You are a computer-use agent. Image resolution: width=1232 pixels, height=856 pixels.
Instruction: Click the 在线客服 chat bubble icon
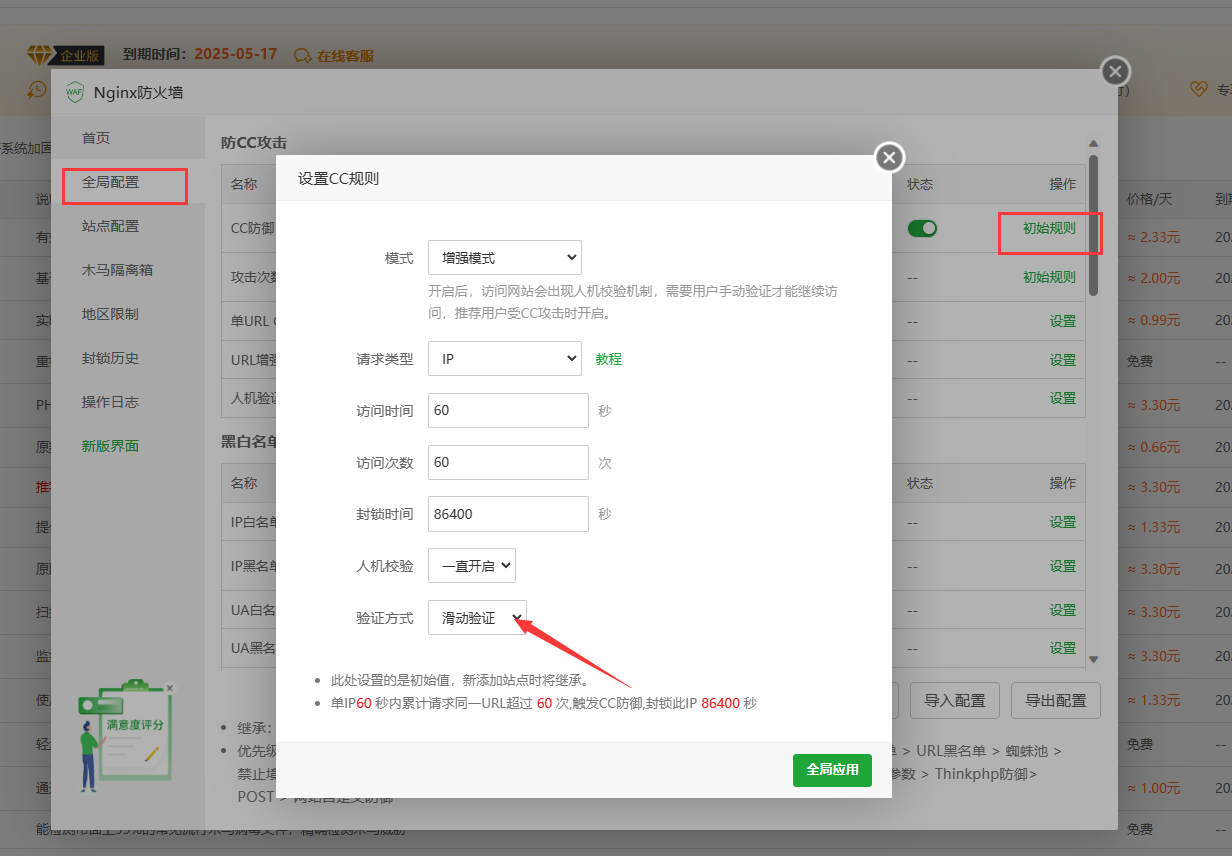tap(302, 55)
